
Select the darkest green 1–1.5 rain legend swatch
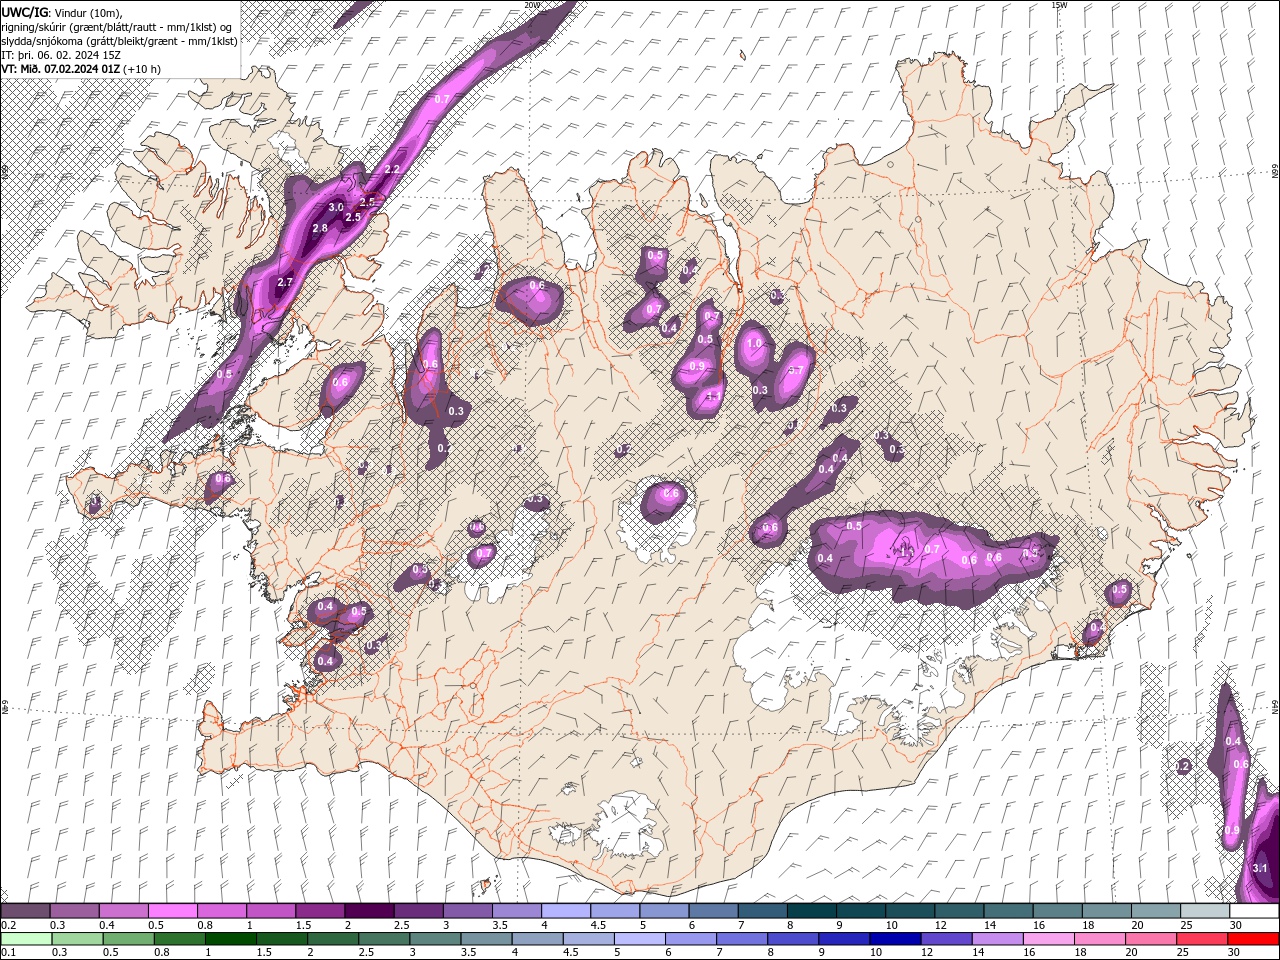[231, 938]
